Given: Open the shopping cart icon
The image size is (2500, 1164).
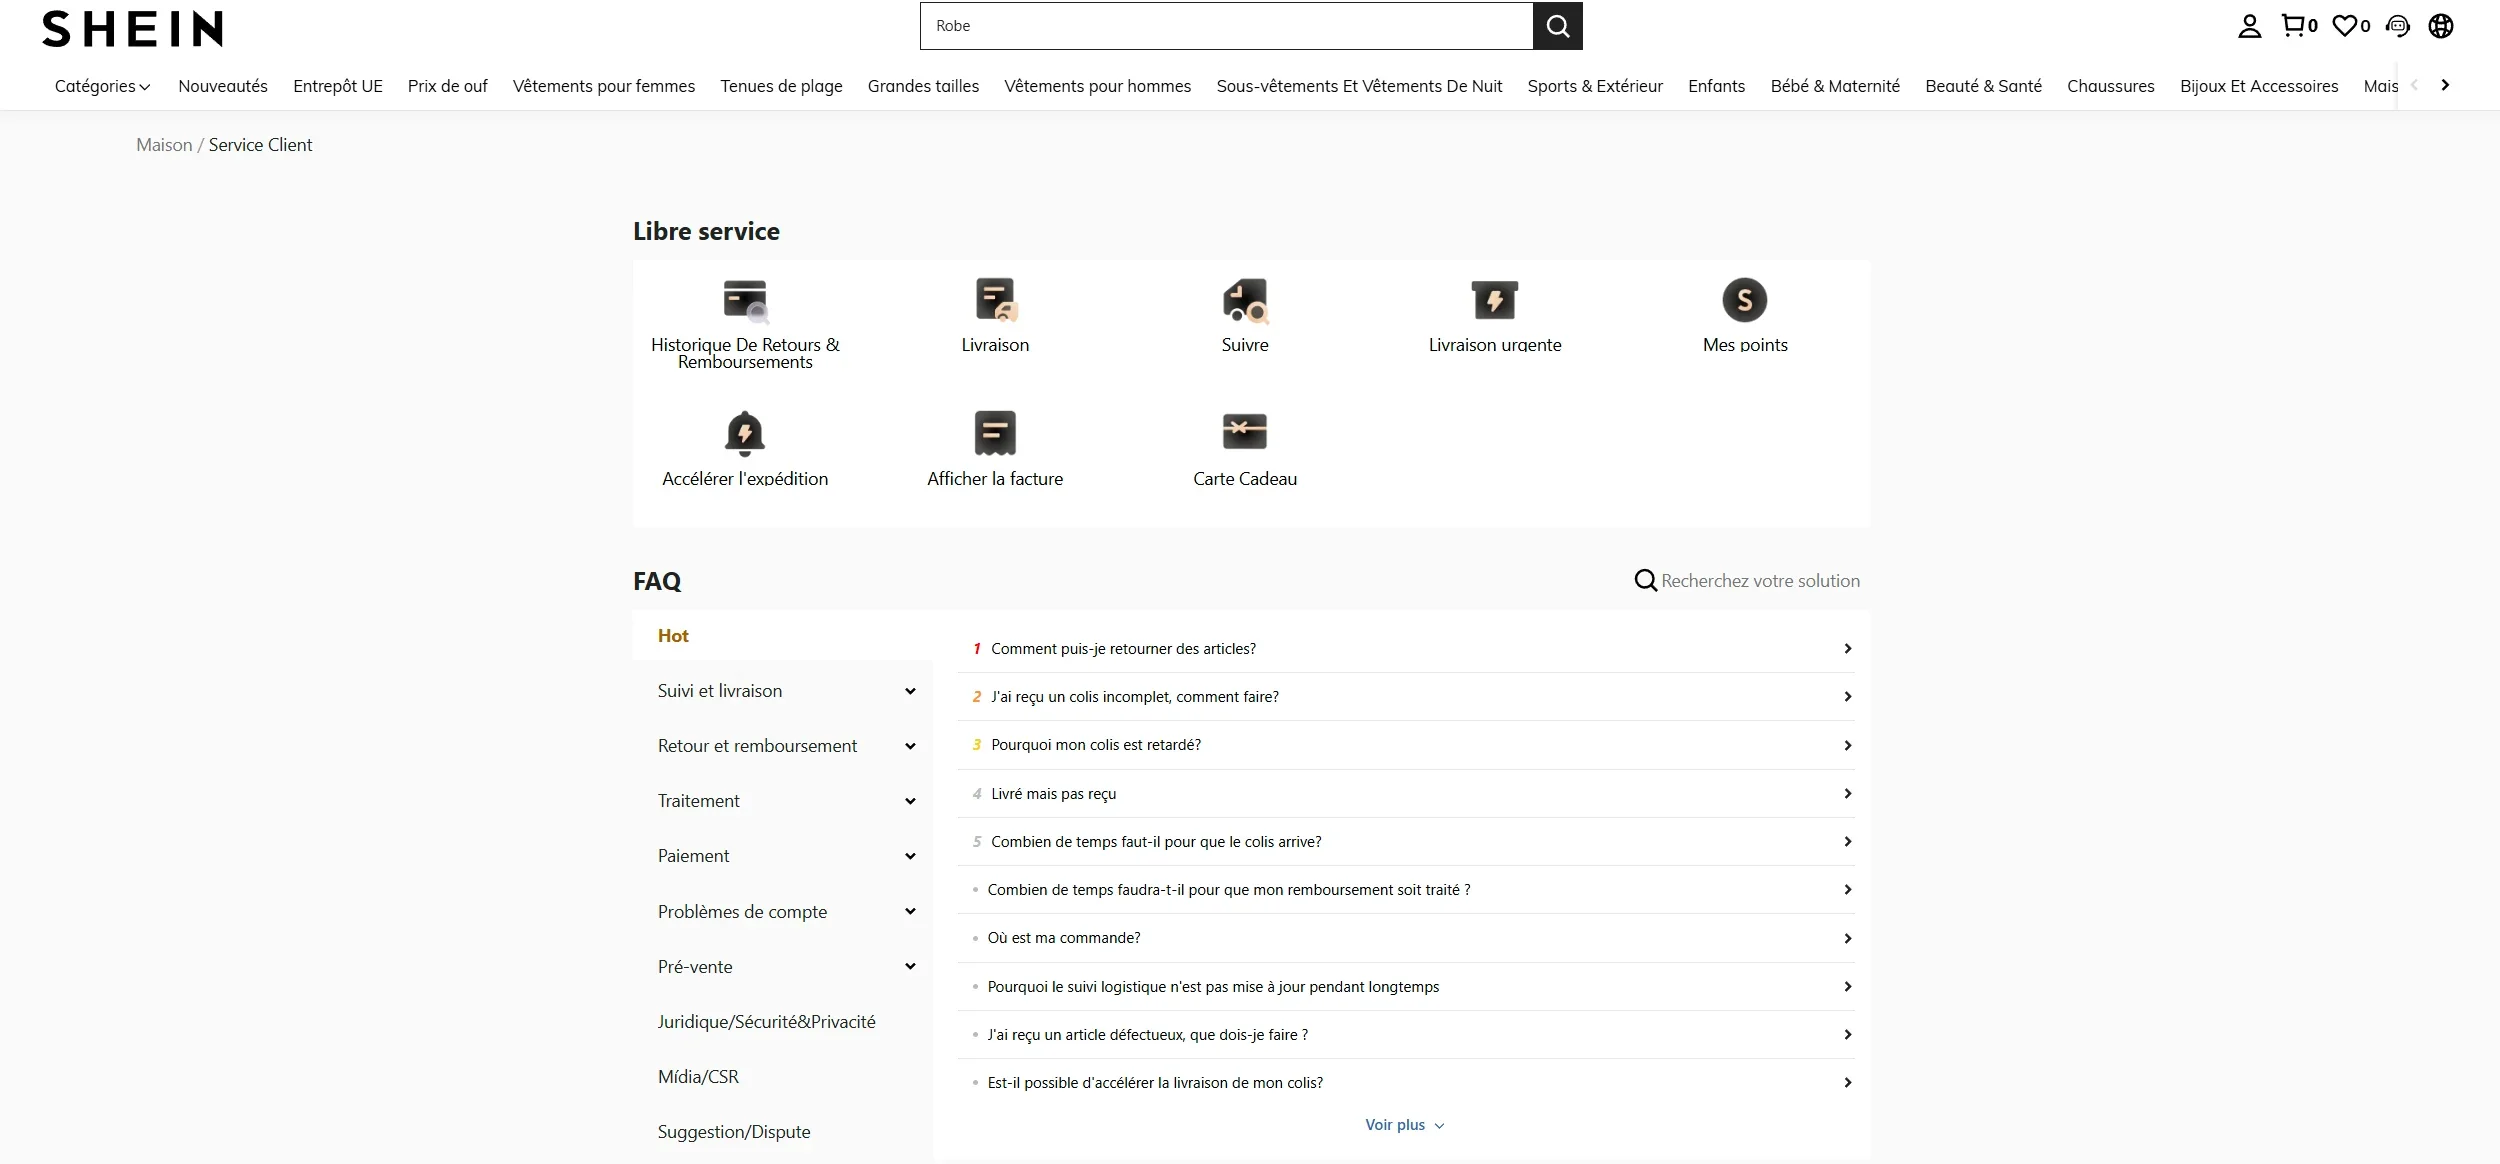Looking at the screenshot, I should (x=2298, y=26).
